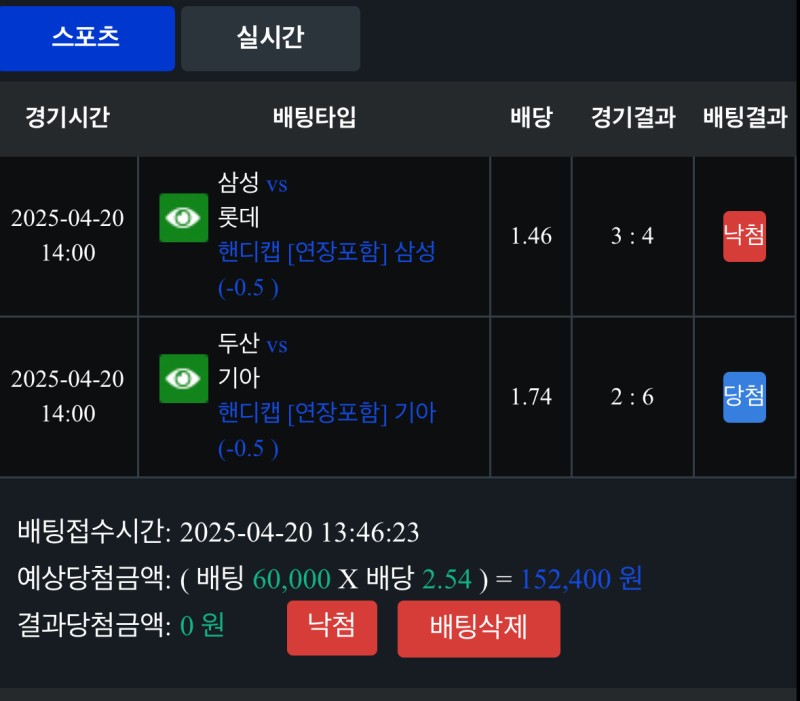800x701 pixels.
Task: Switch to the 스포츠 tab
Action: [x=86, y=38]
